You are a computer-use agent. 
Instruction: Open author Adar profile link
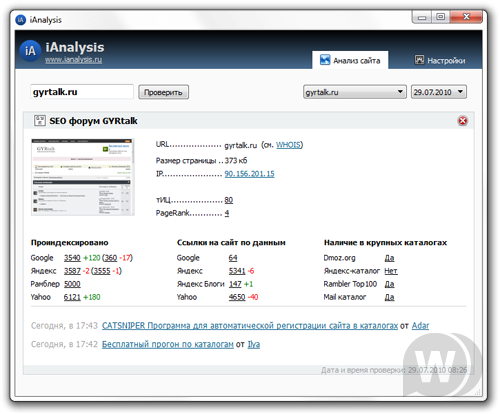420,326
